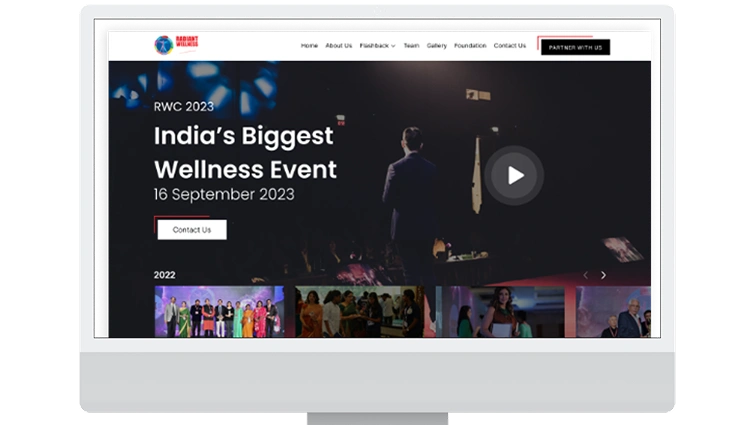The image size is (755, 425).
Task: Go to next gallery slide arrow
Action: (603, 275)
